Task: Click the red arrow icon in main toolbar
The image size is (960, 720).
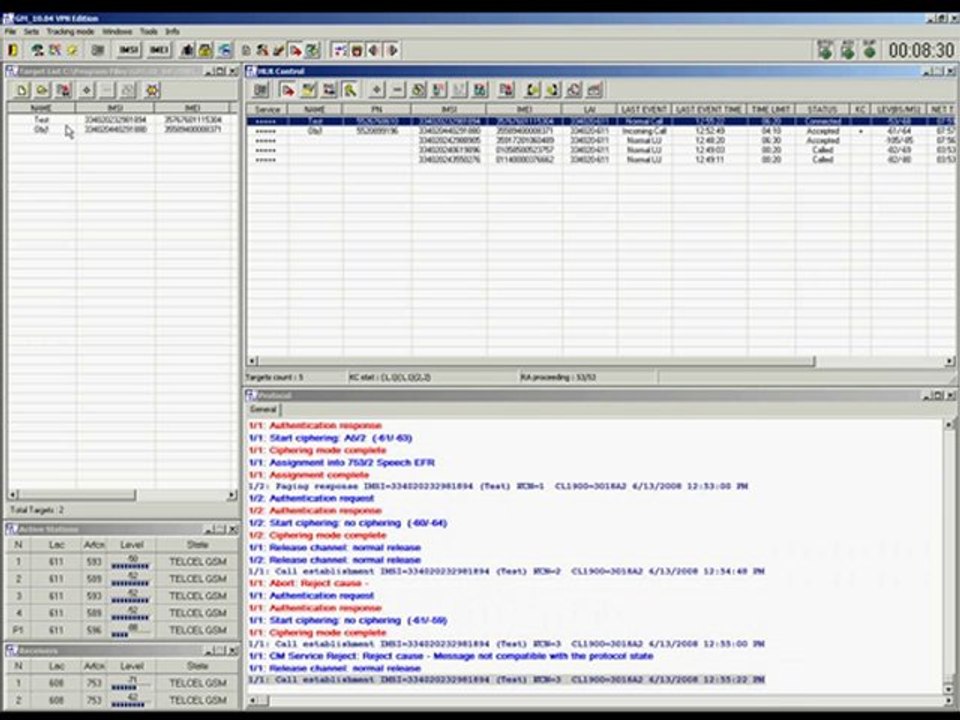Action: click(295, 50)
